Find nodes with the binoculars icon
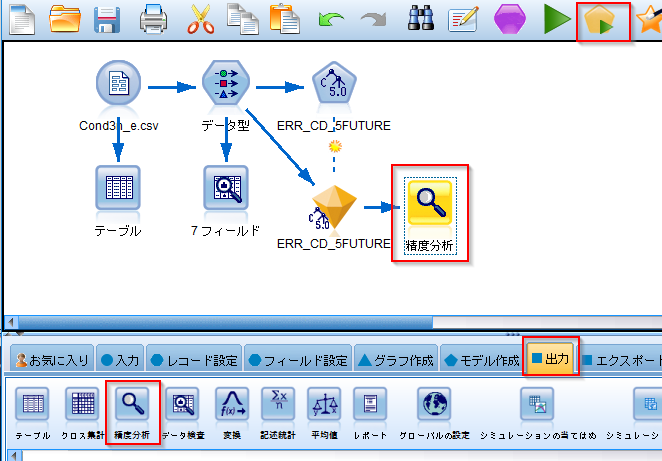662x461 pixels. 421,18
